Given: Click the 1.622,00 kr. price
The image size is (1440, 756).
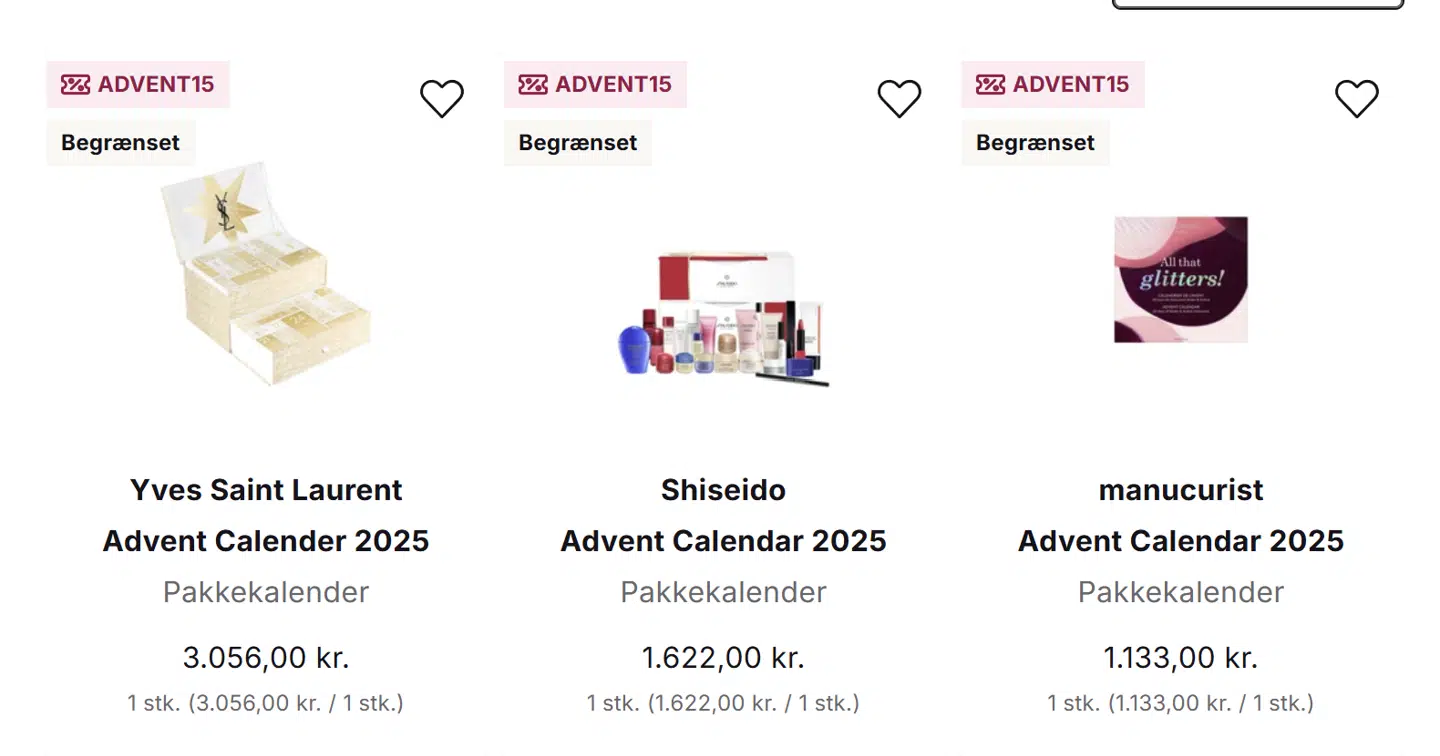Looking at the screenshot, I should click(x=723, y=658).
